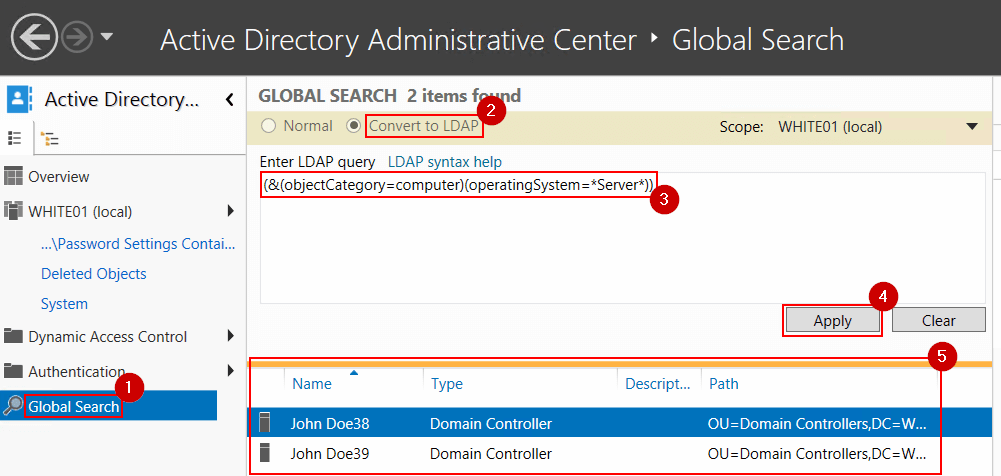Click the path cell of John Doe39
Screen dimensions: 1001x476
pyautogui.click(x=817, y=454)
